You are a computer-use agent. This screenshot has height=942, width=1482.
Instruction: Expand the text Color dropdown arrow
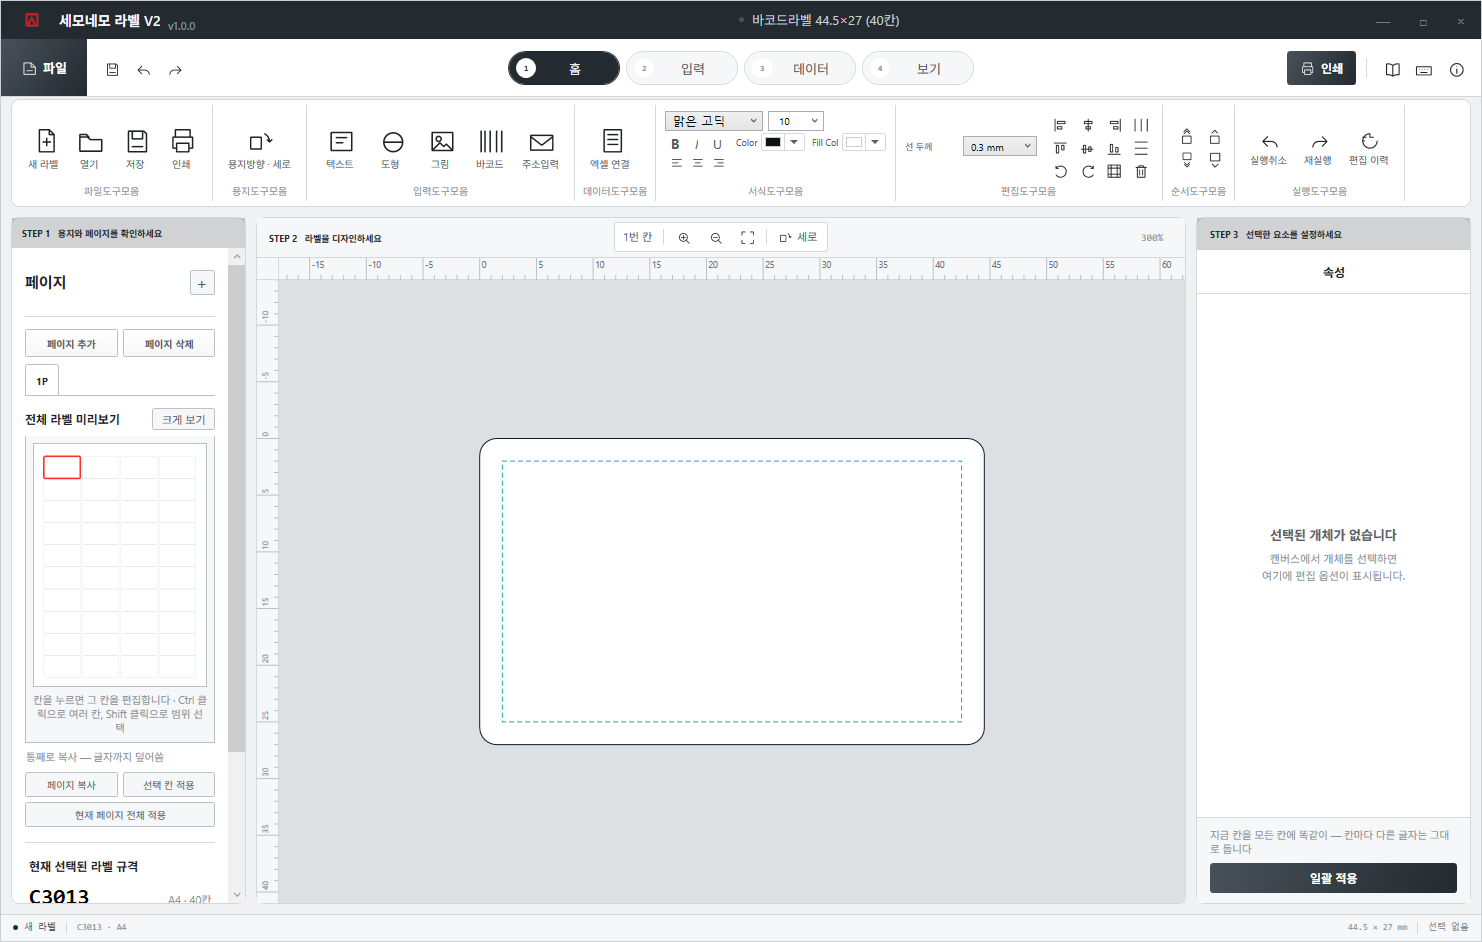tap(794, 142)
